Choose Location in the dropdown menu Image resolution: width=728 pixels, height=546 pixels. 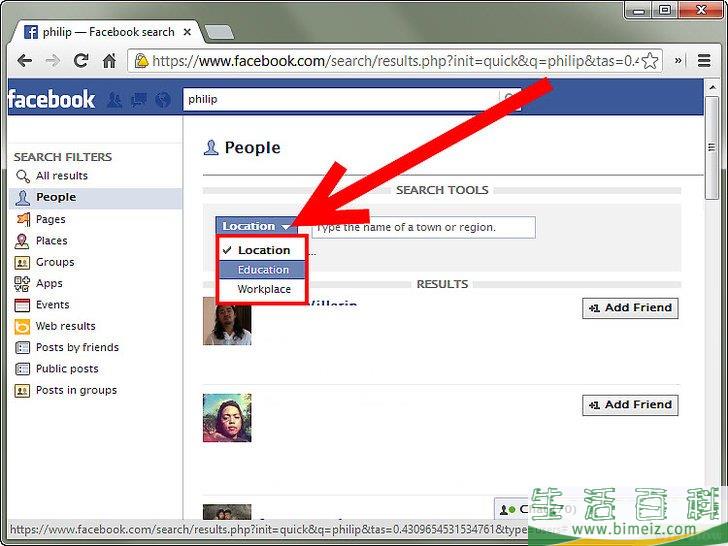click(262, 250)
